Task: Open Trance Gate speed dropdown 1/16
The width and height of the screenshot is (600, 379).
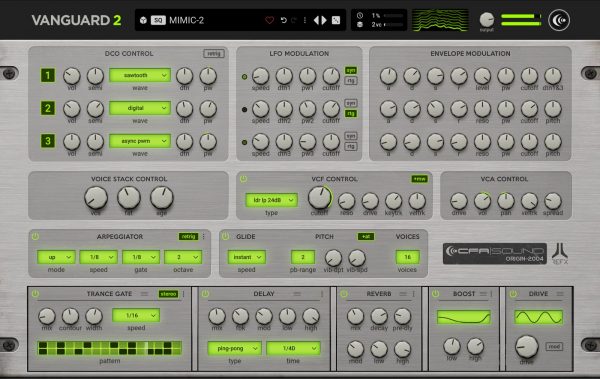Action: coord(136,315)
